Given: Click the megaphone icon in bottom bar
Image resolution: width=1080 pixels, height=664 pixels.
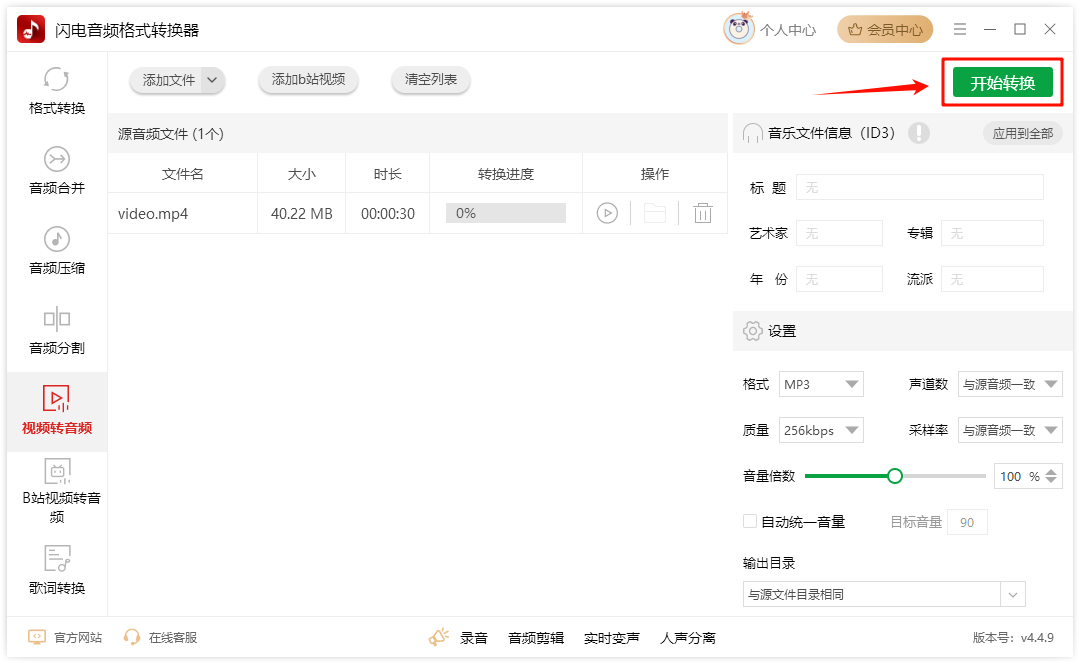Looking at the screenshot, I should pyautogui.click(x=439, y=637).
